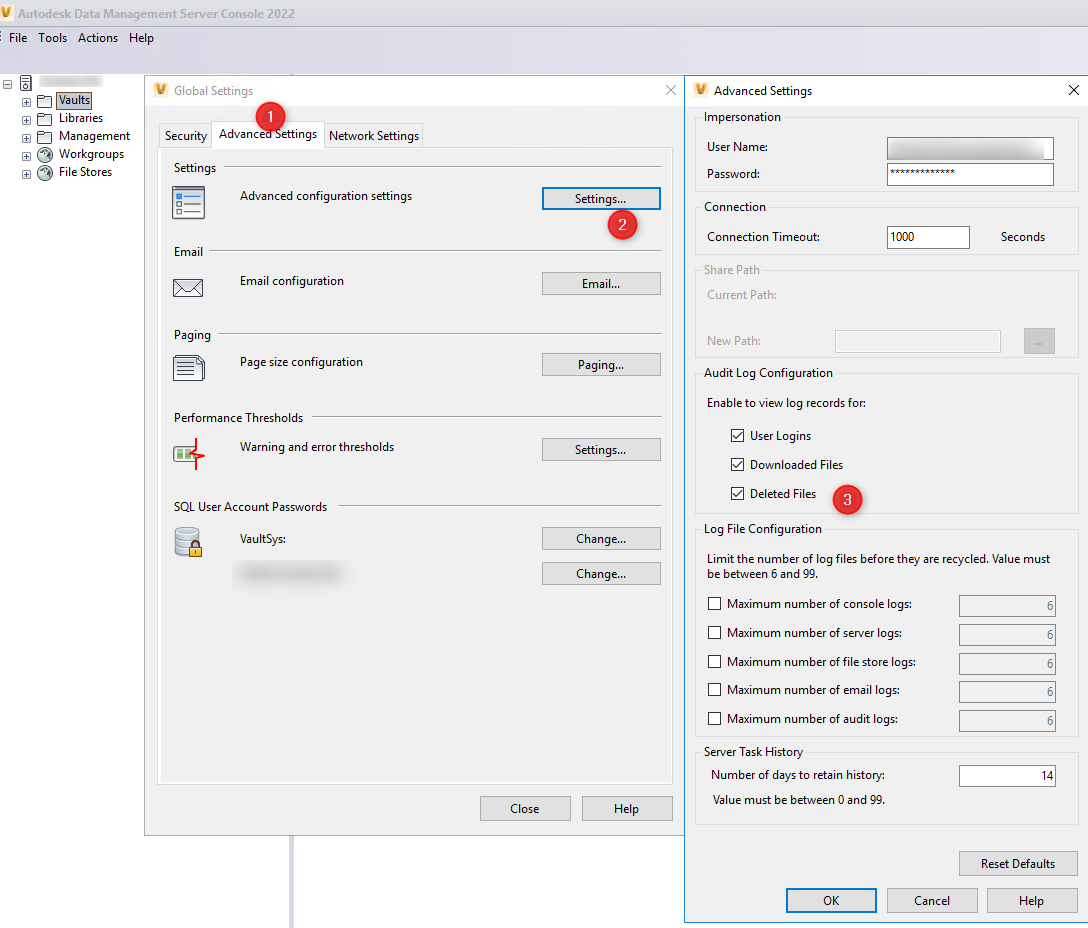The width and height of the screenshot is (1088, 928).
Task: Disable the Downloaded Files audit logging
Action: coord(738,464)
